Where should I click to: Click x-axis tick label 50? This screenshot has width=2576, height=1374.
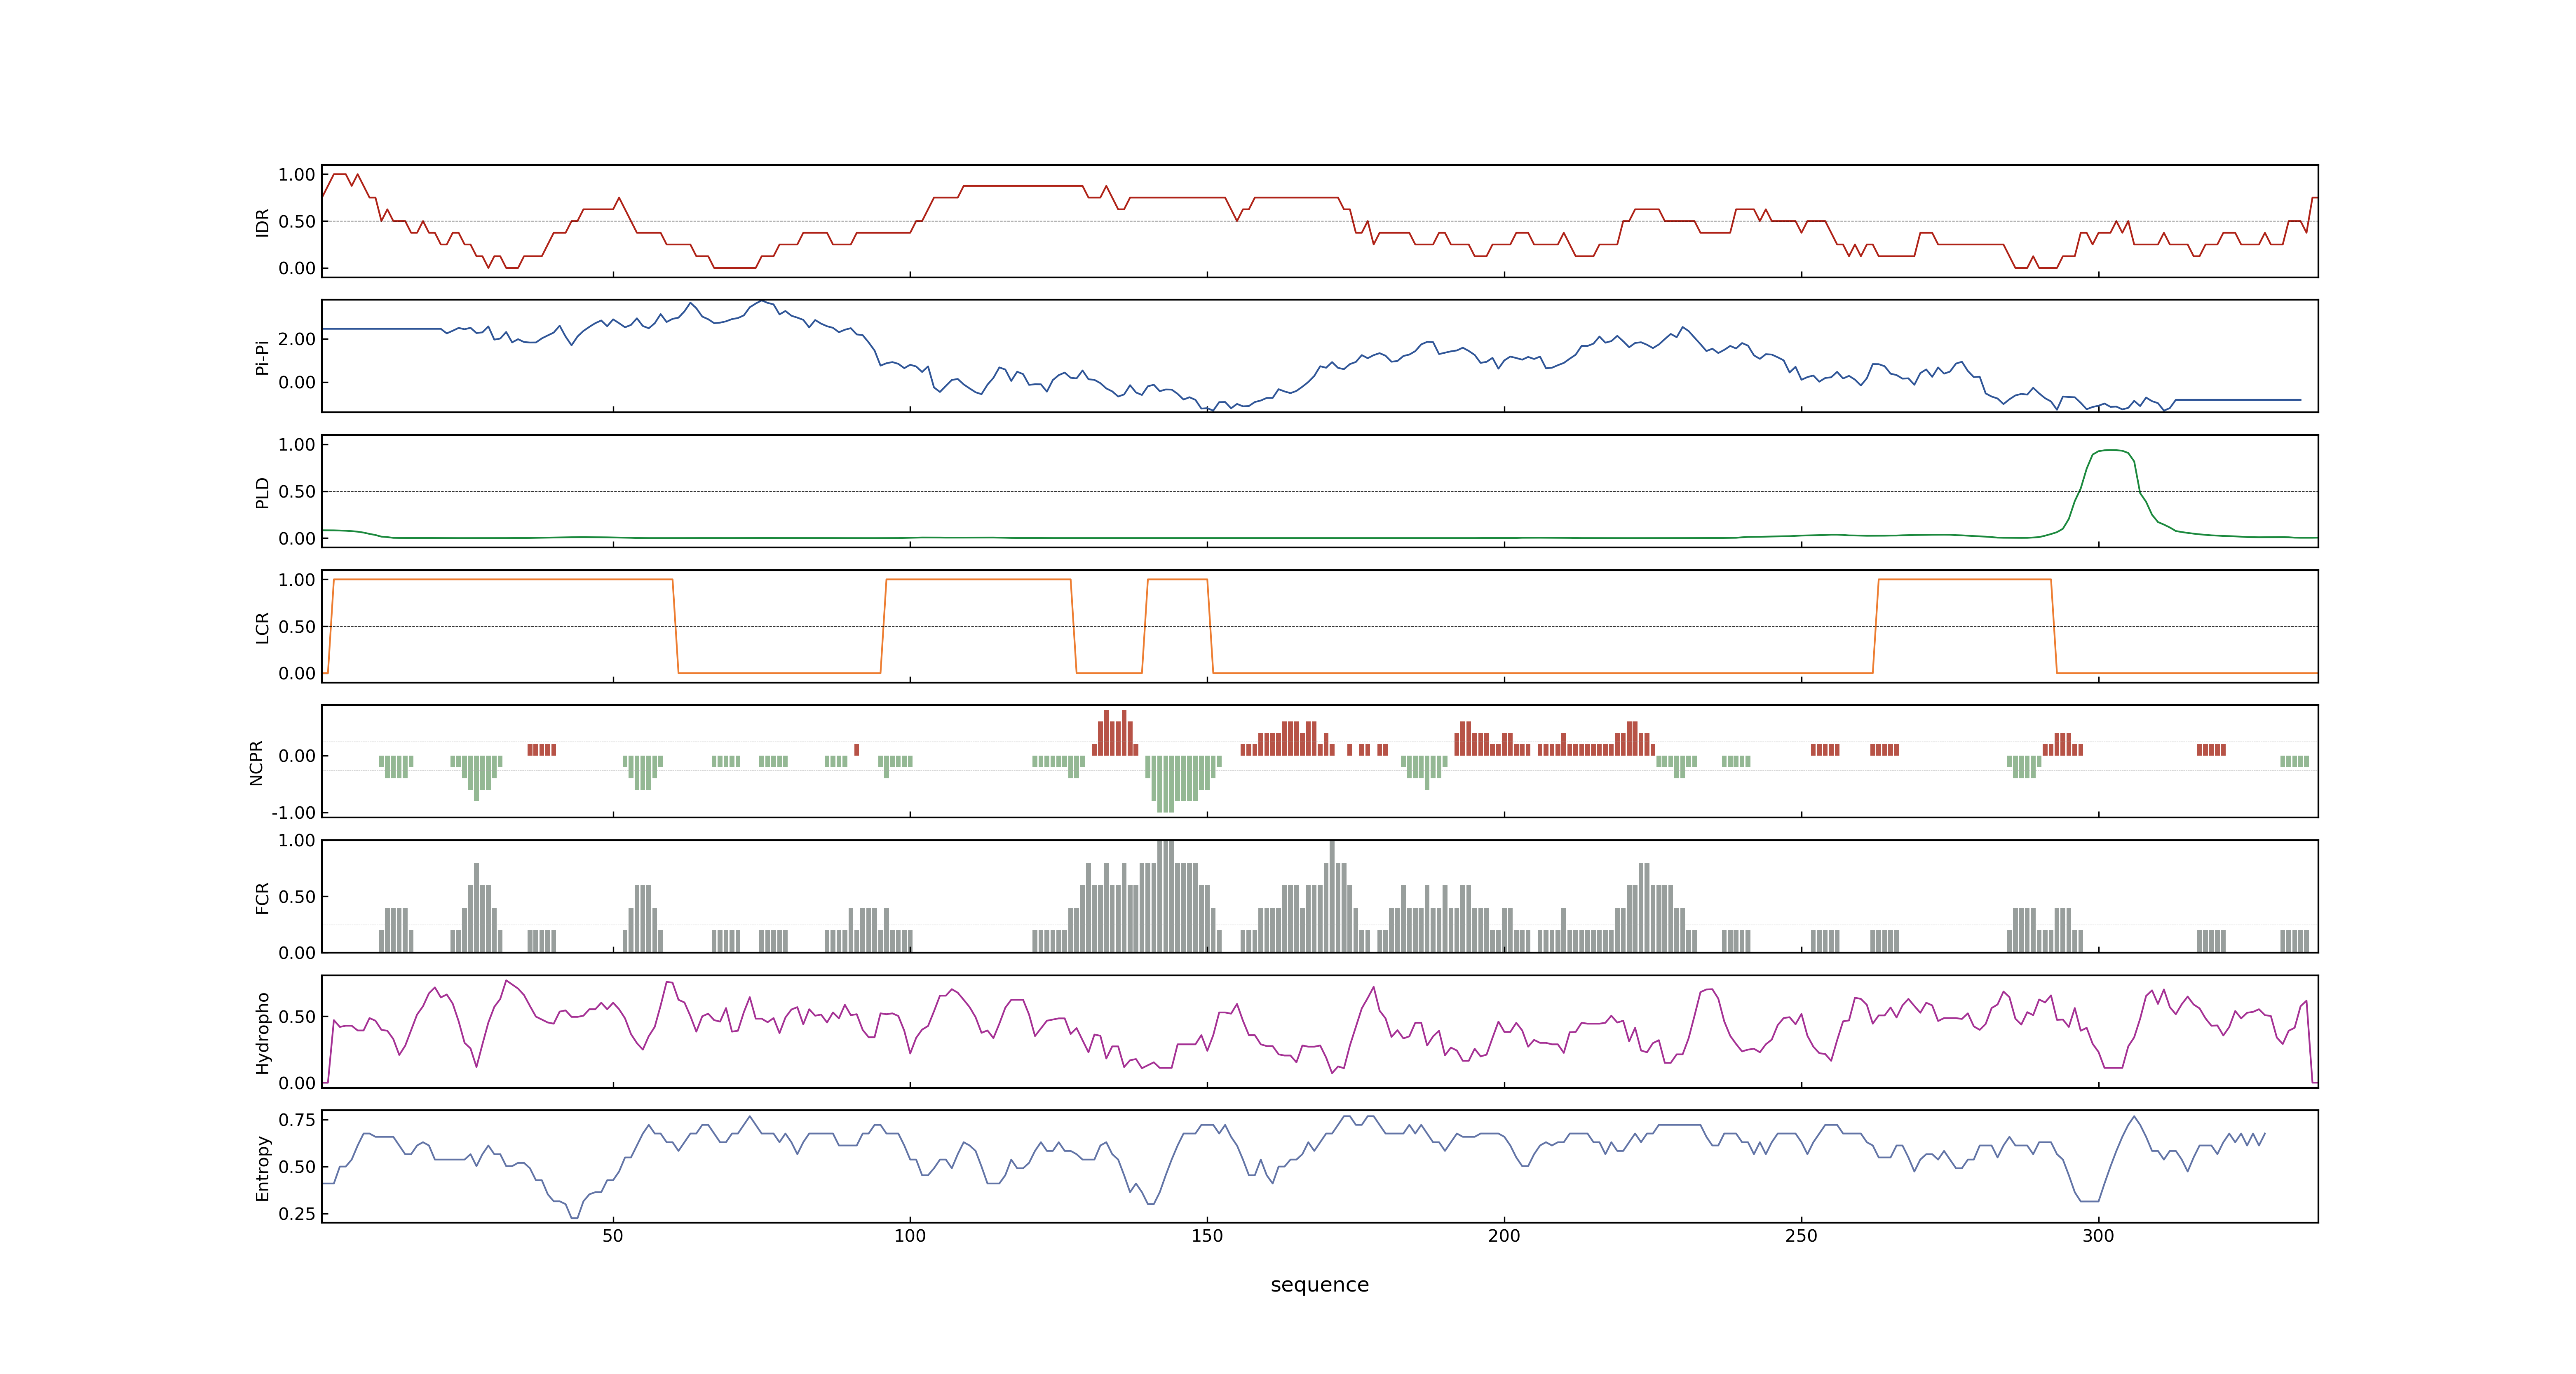click(612, 1236)
